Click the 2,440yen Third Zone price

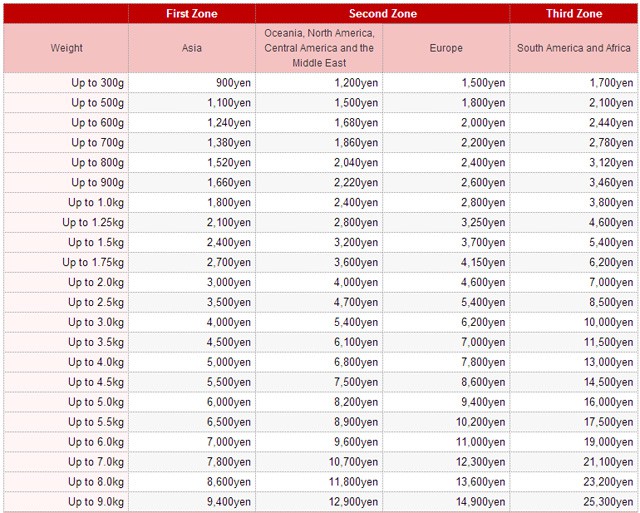coord(611,123)
